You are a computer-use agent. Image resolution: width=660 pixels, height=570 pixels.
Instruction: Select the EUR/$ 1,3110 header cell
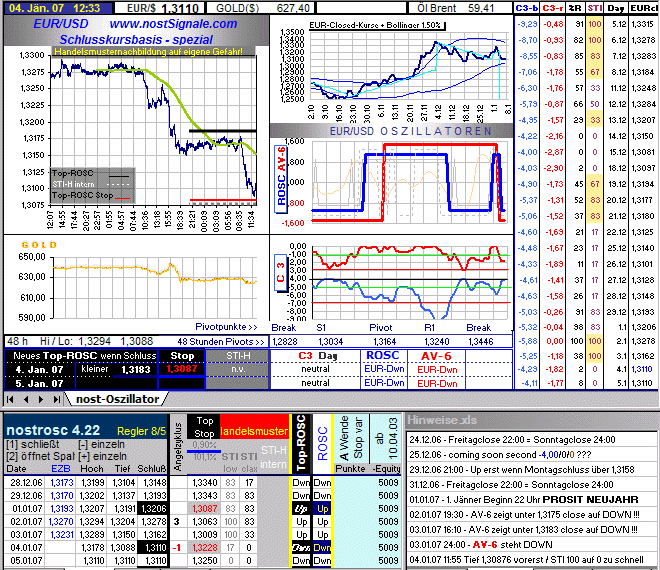[160, 8]
